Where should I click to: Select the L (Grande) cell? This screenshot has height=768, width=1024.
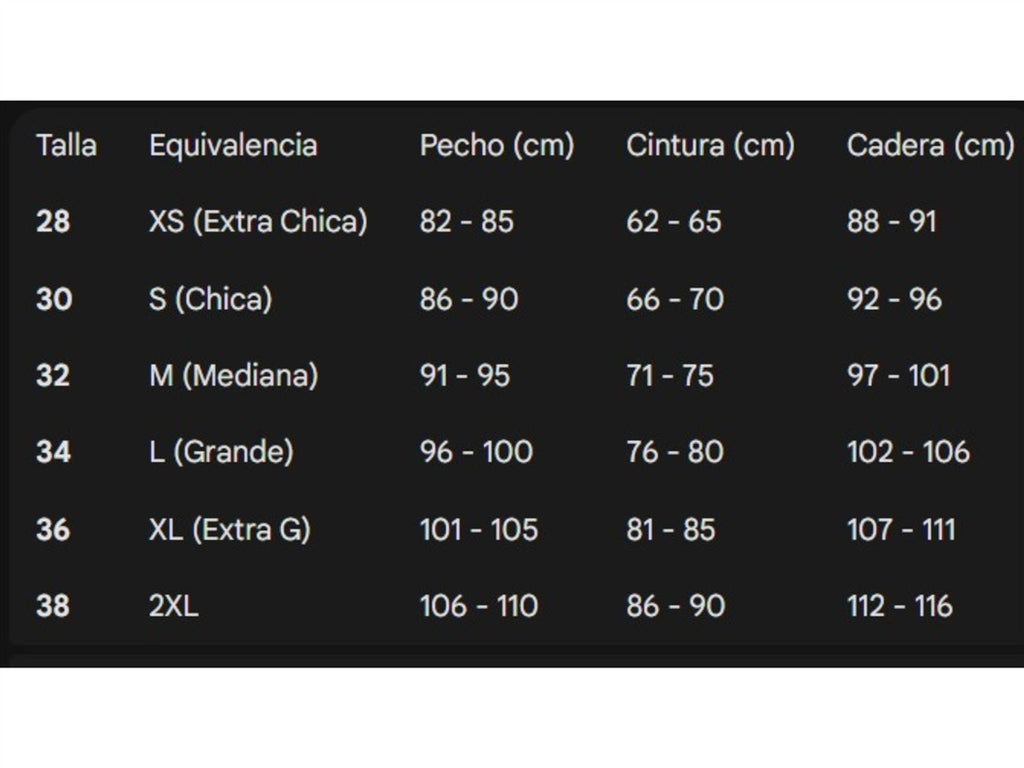click(x=221, y=452)
